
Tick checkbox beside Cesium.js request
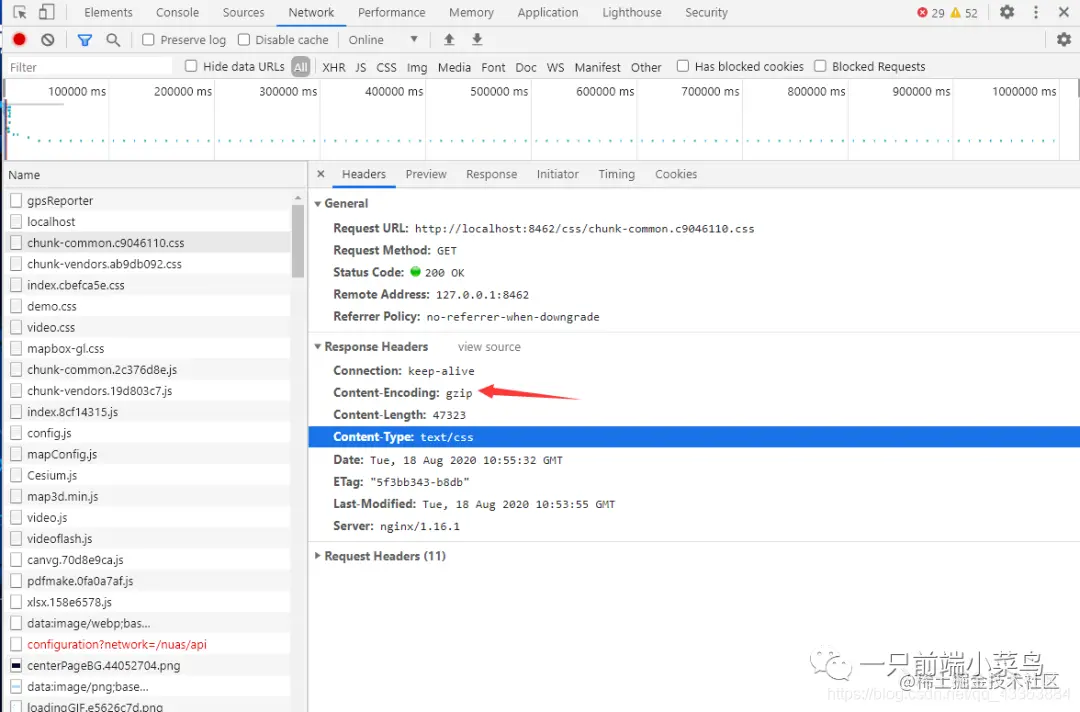pyautogui.click(x=16, y=476)
